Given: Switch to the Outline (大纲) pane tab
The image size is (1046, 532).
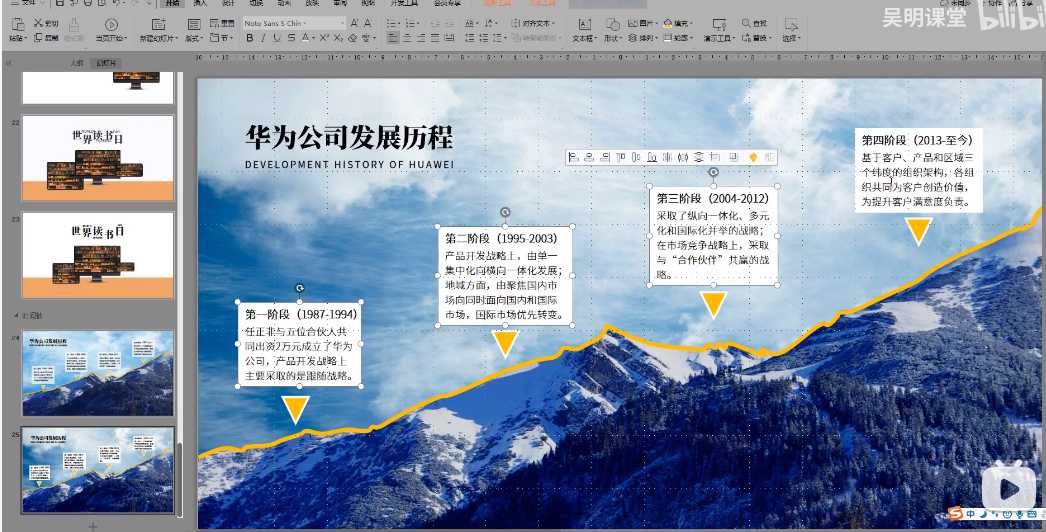Looking at the screenshot, I should [x=76, y=63].
